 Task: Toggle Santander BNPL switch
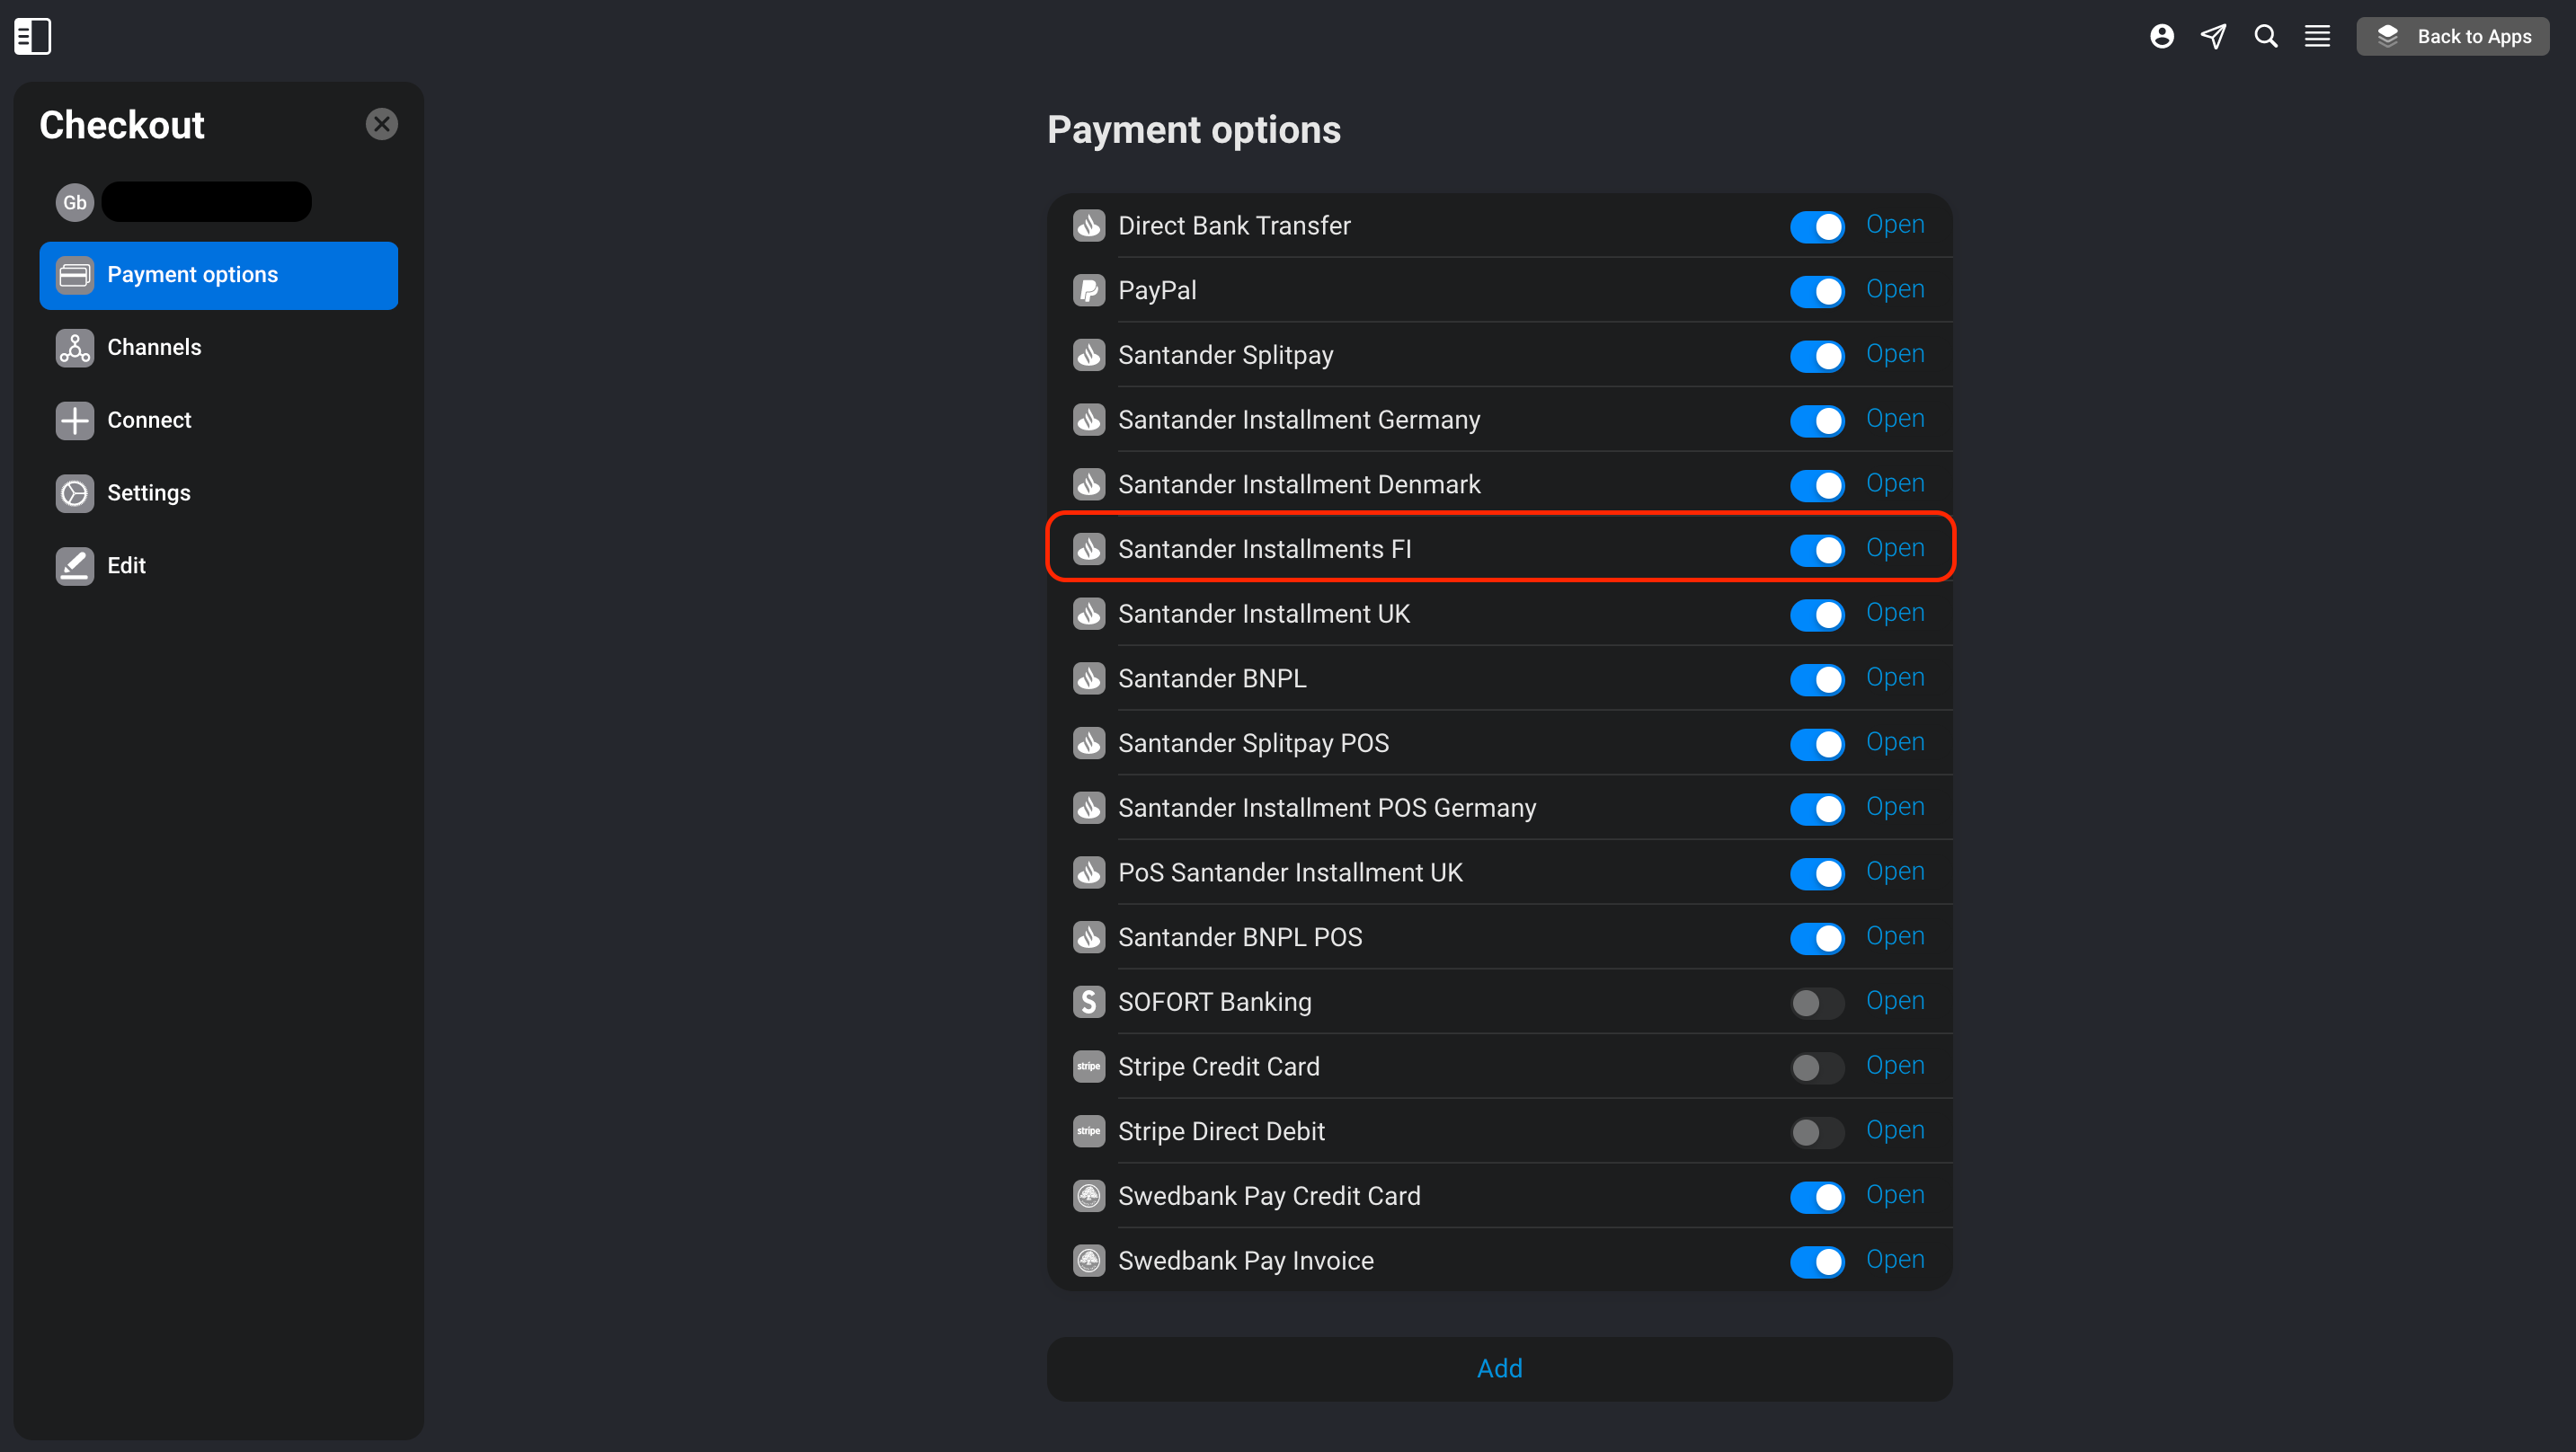coord(1817,680)
